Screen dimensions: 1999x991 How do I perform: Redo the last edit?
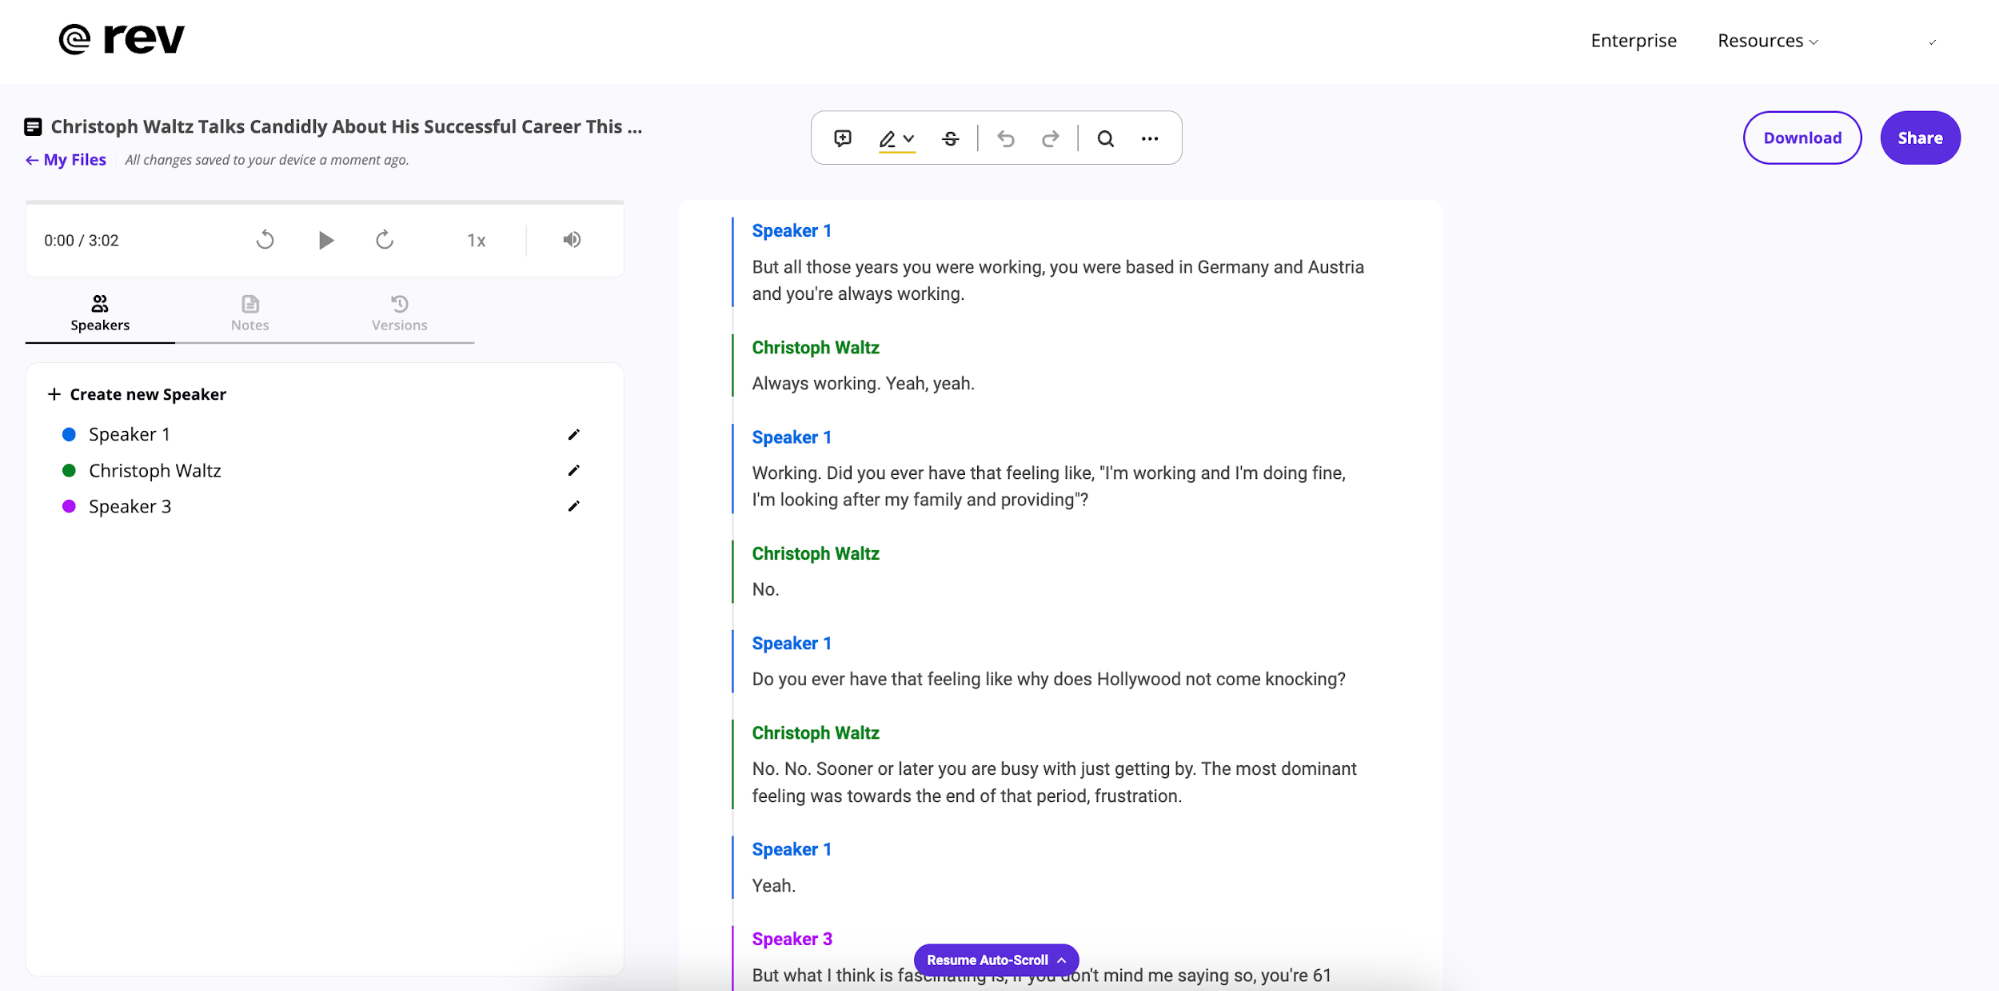click(1050, 138)
